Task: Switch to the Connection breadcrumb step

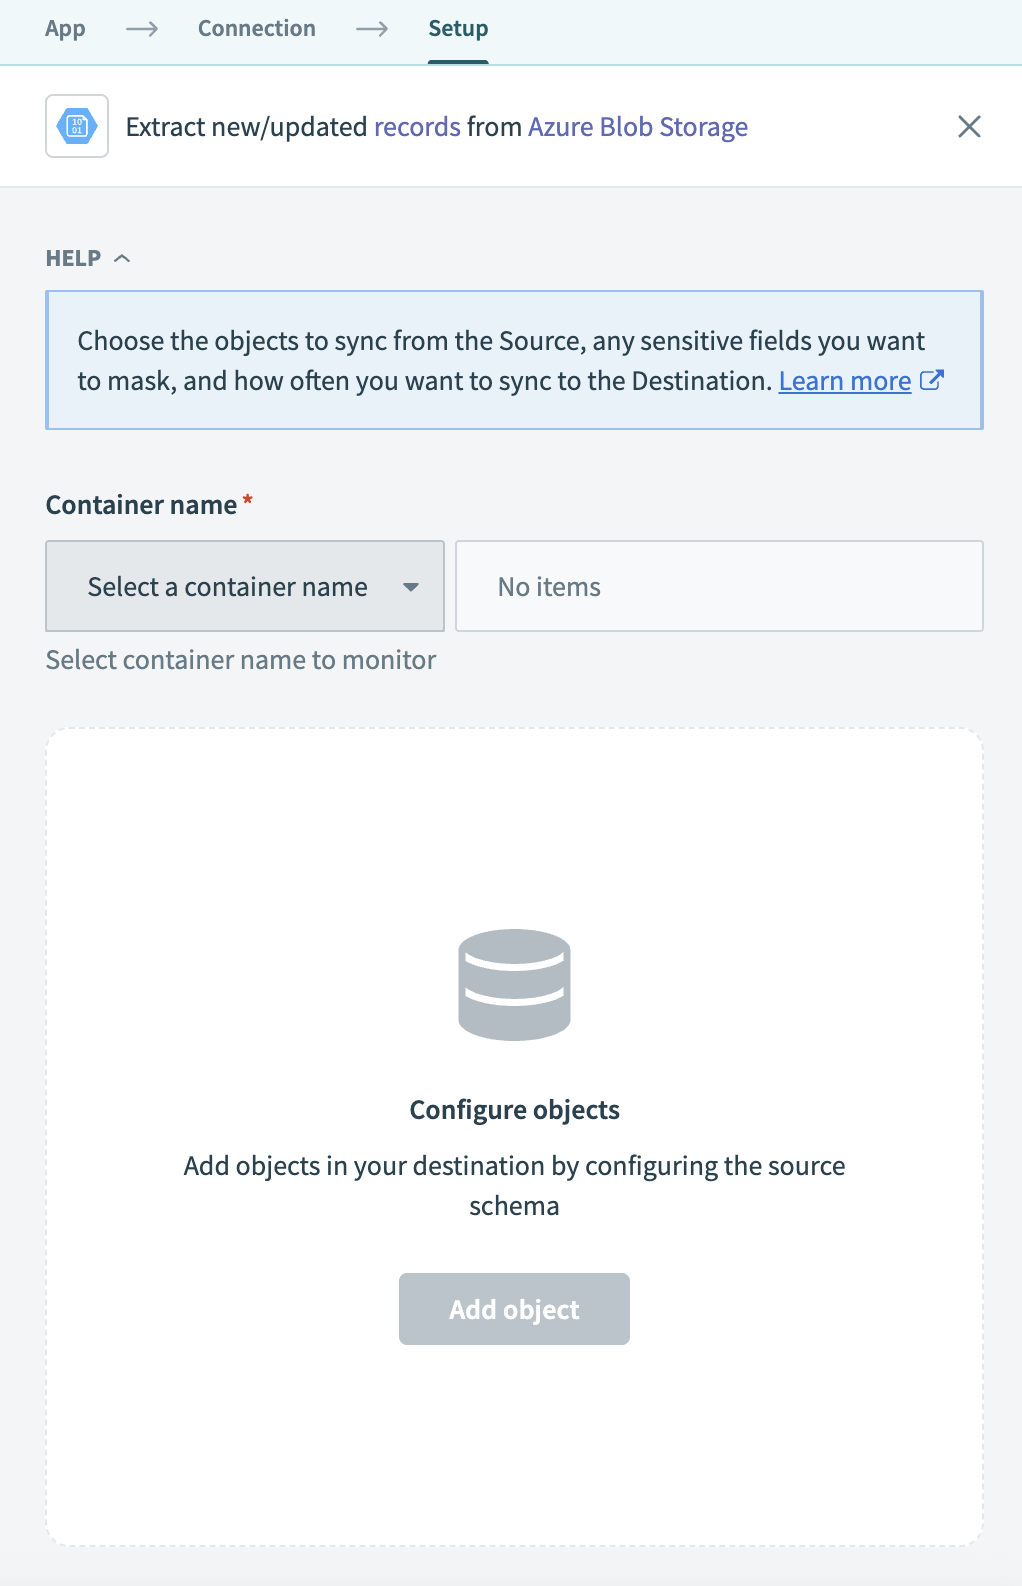Action: tap(256, 28)
